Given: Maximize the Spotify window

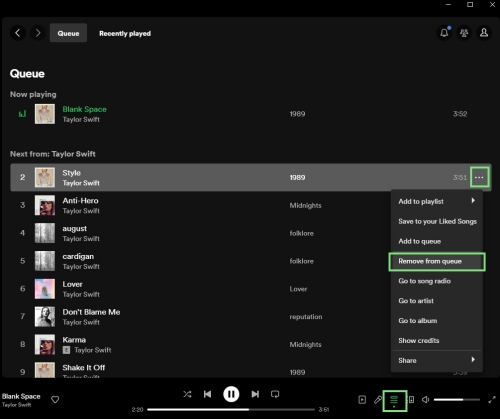Looking at the screenshot, I should 470,4.
